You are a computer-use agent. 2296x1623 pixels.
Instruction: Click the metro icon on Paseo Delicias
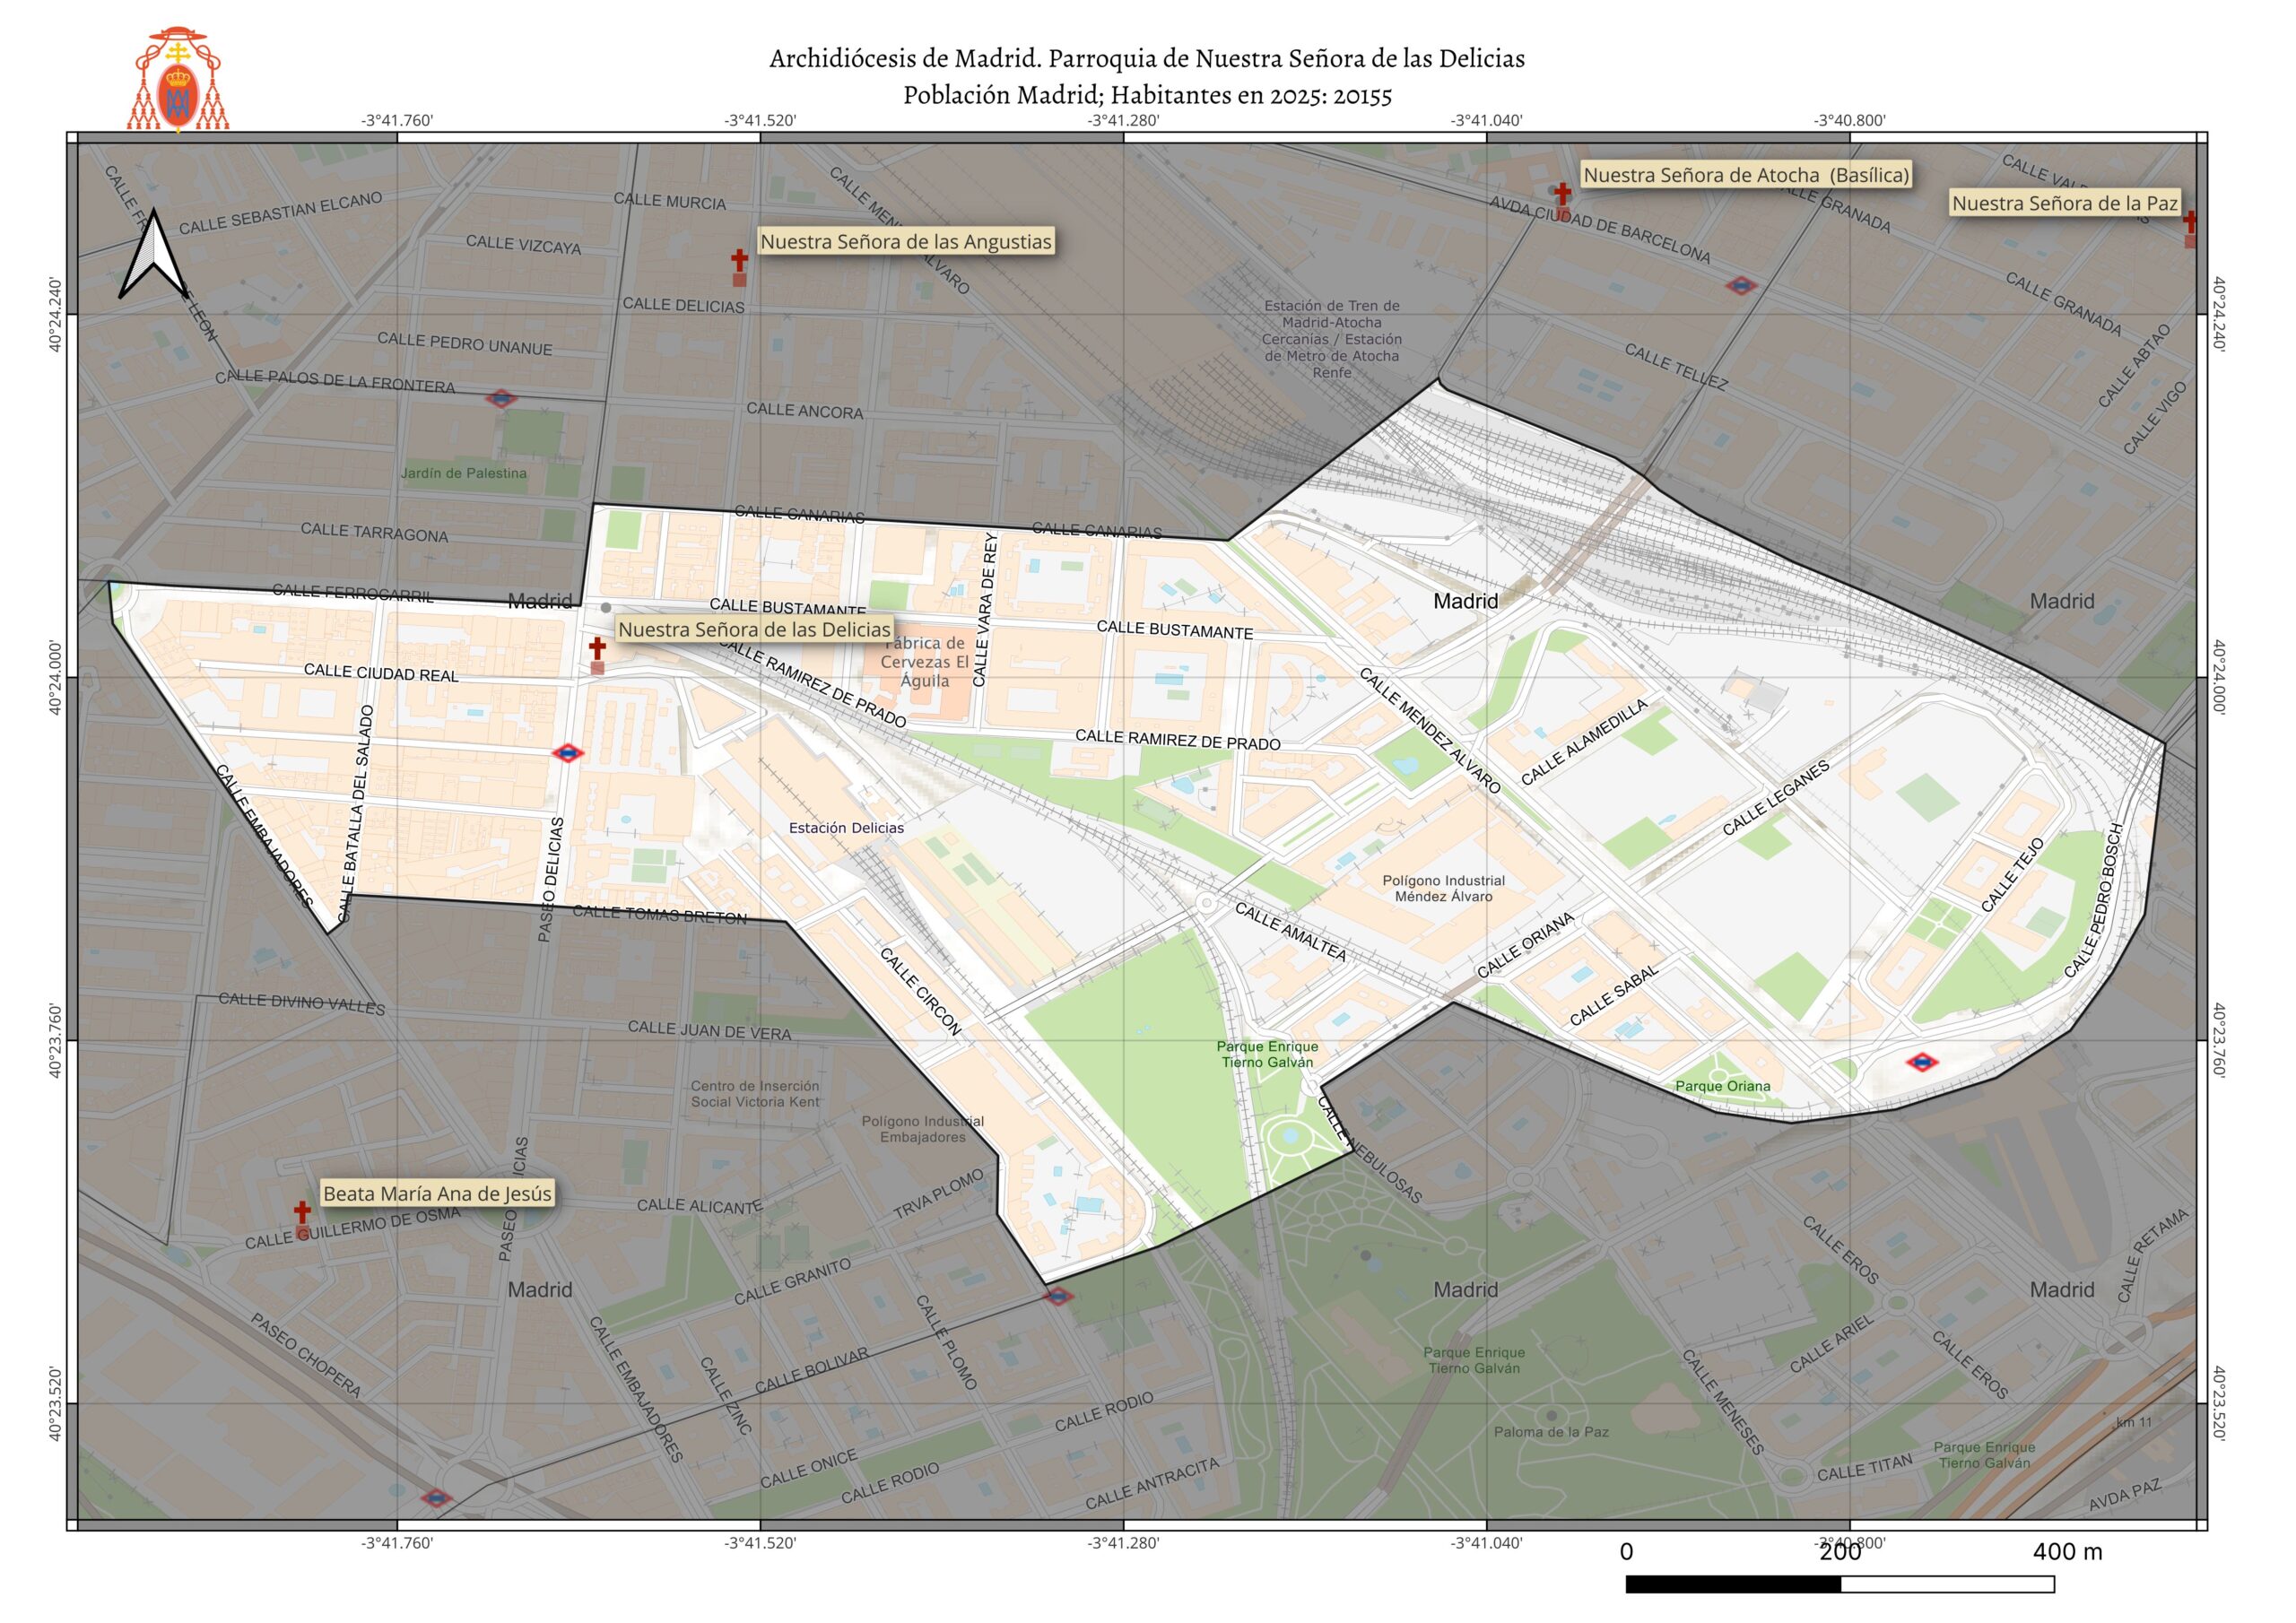tap(568, 753)
